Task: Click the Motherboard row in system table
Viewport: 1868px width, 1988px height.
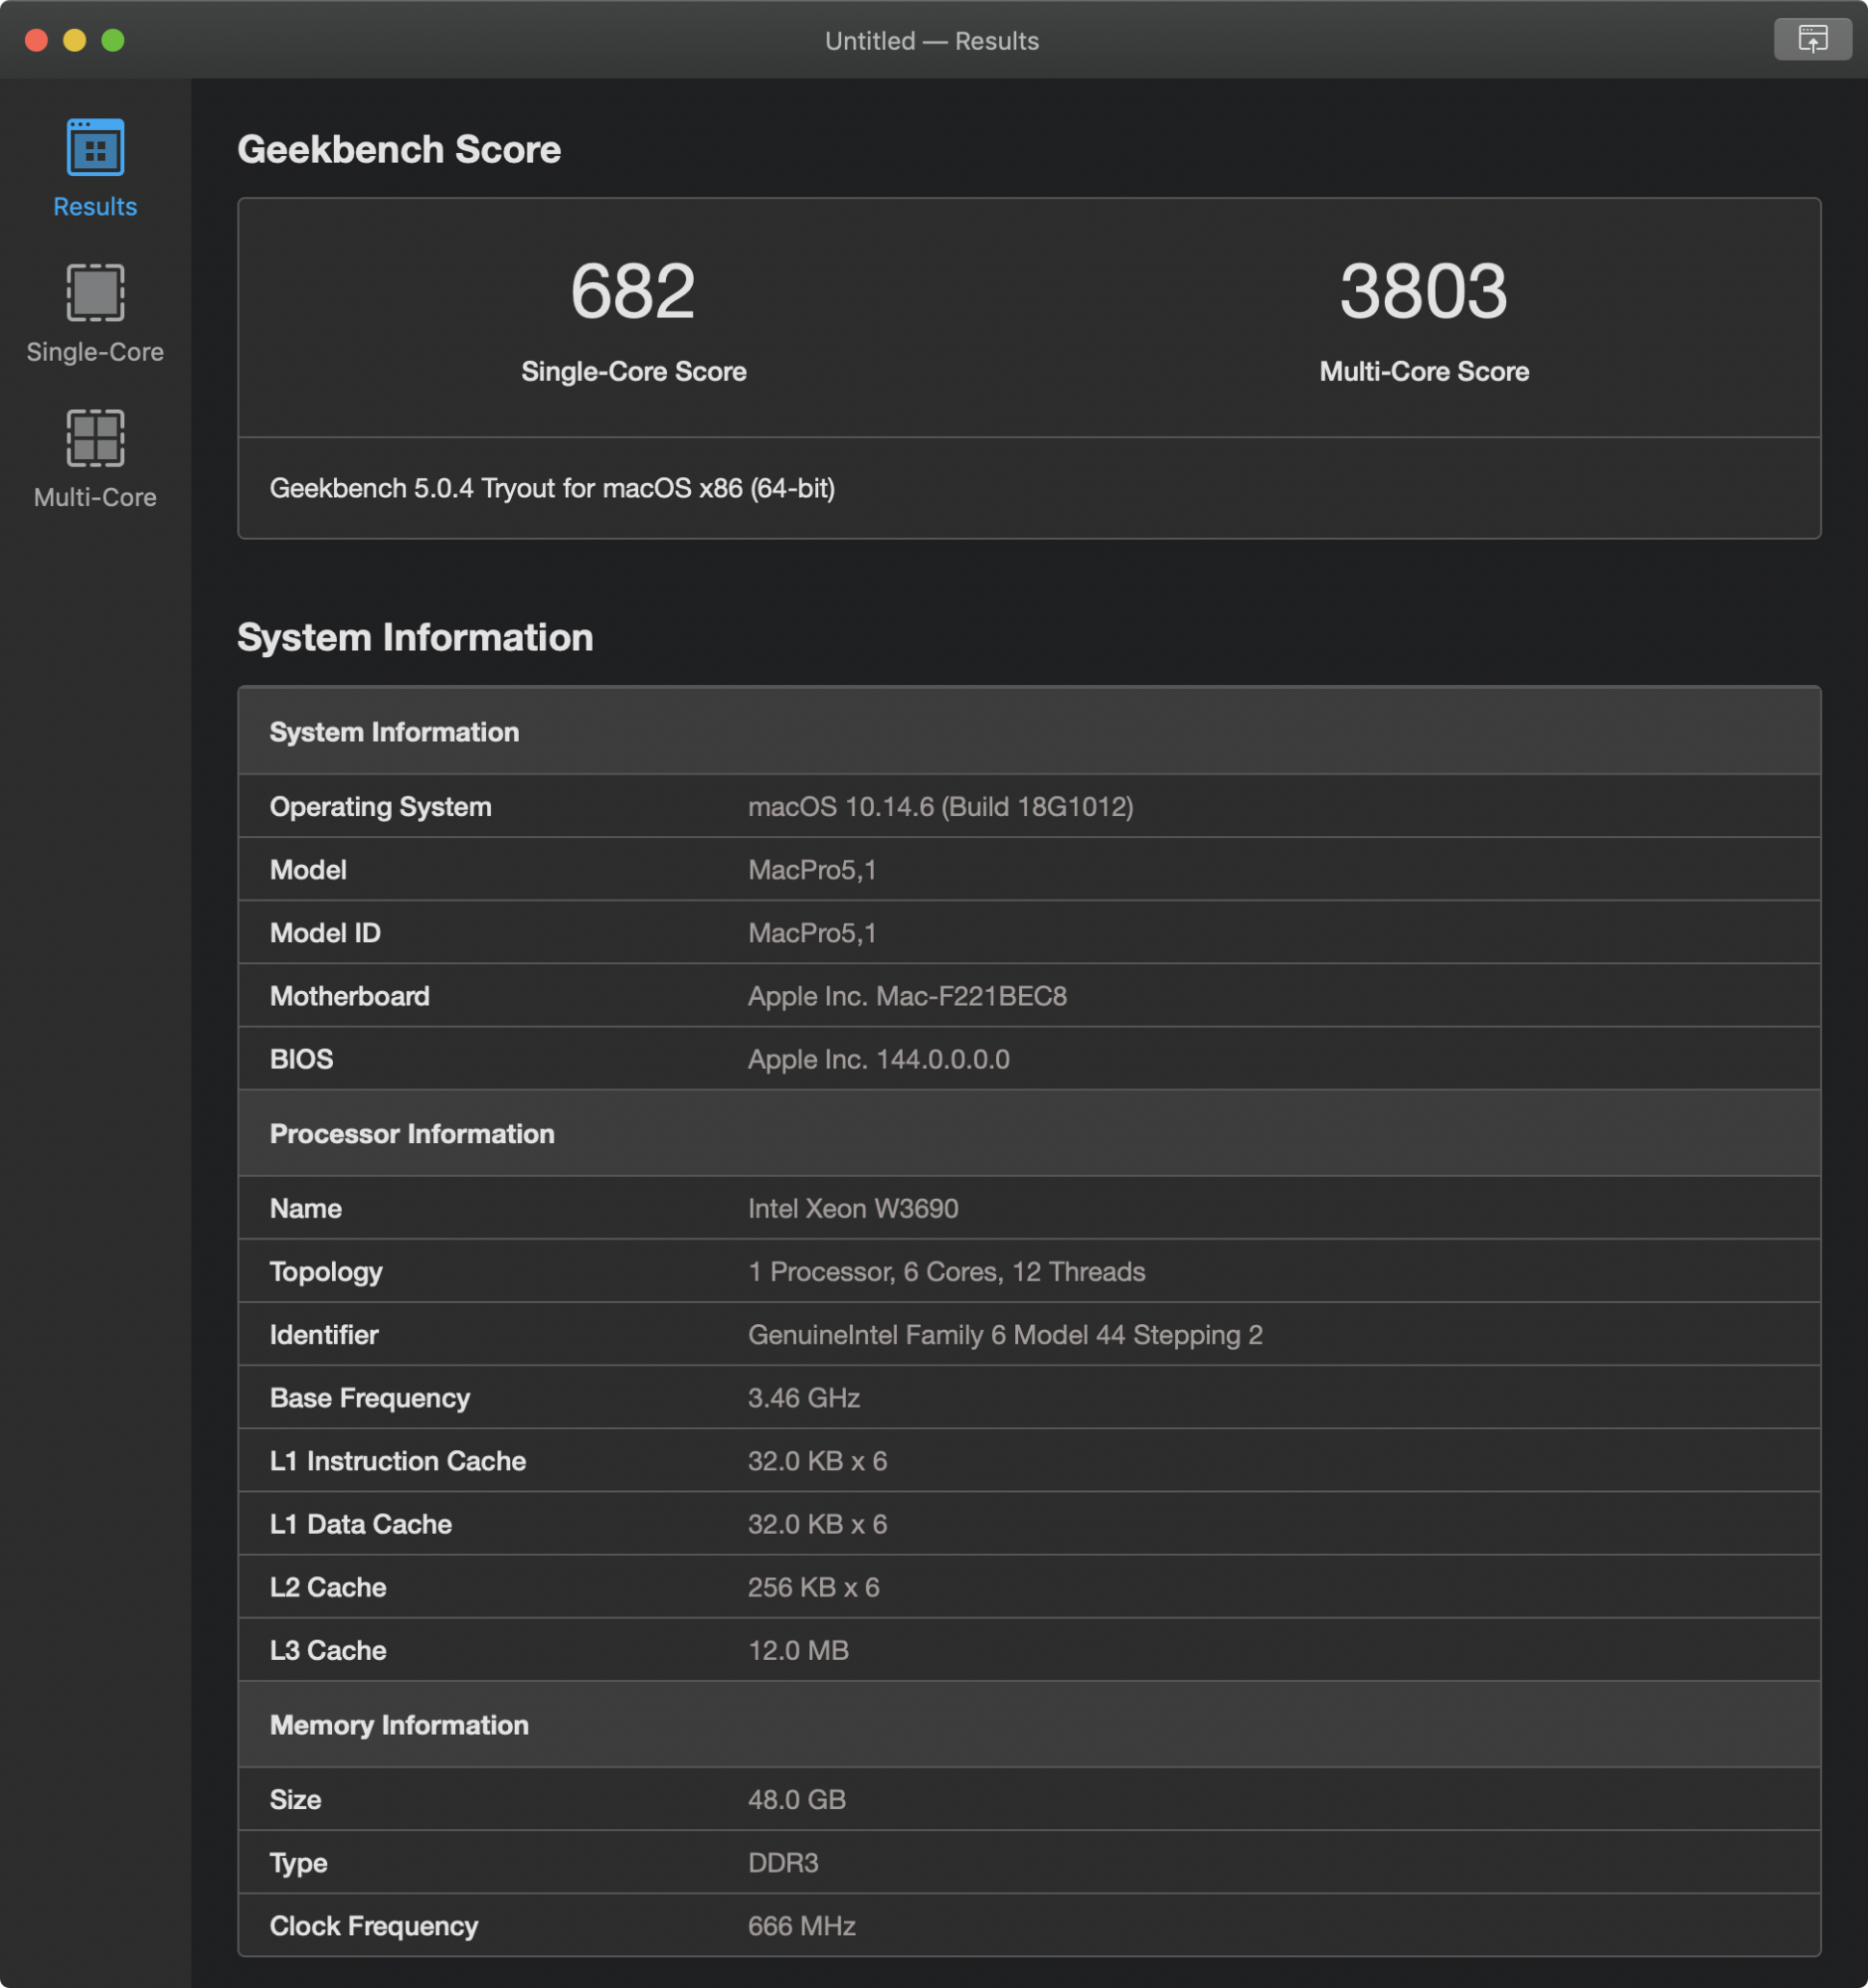Action: pos(1029,995)
